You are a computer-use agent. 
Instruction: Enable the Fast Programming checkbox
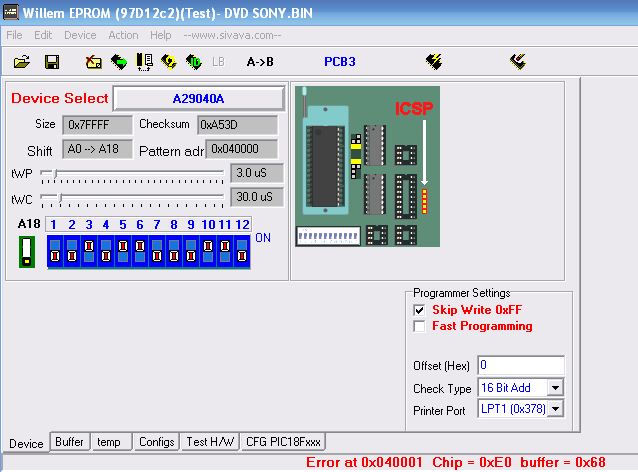420,326
